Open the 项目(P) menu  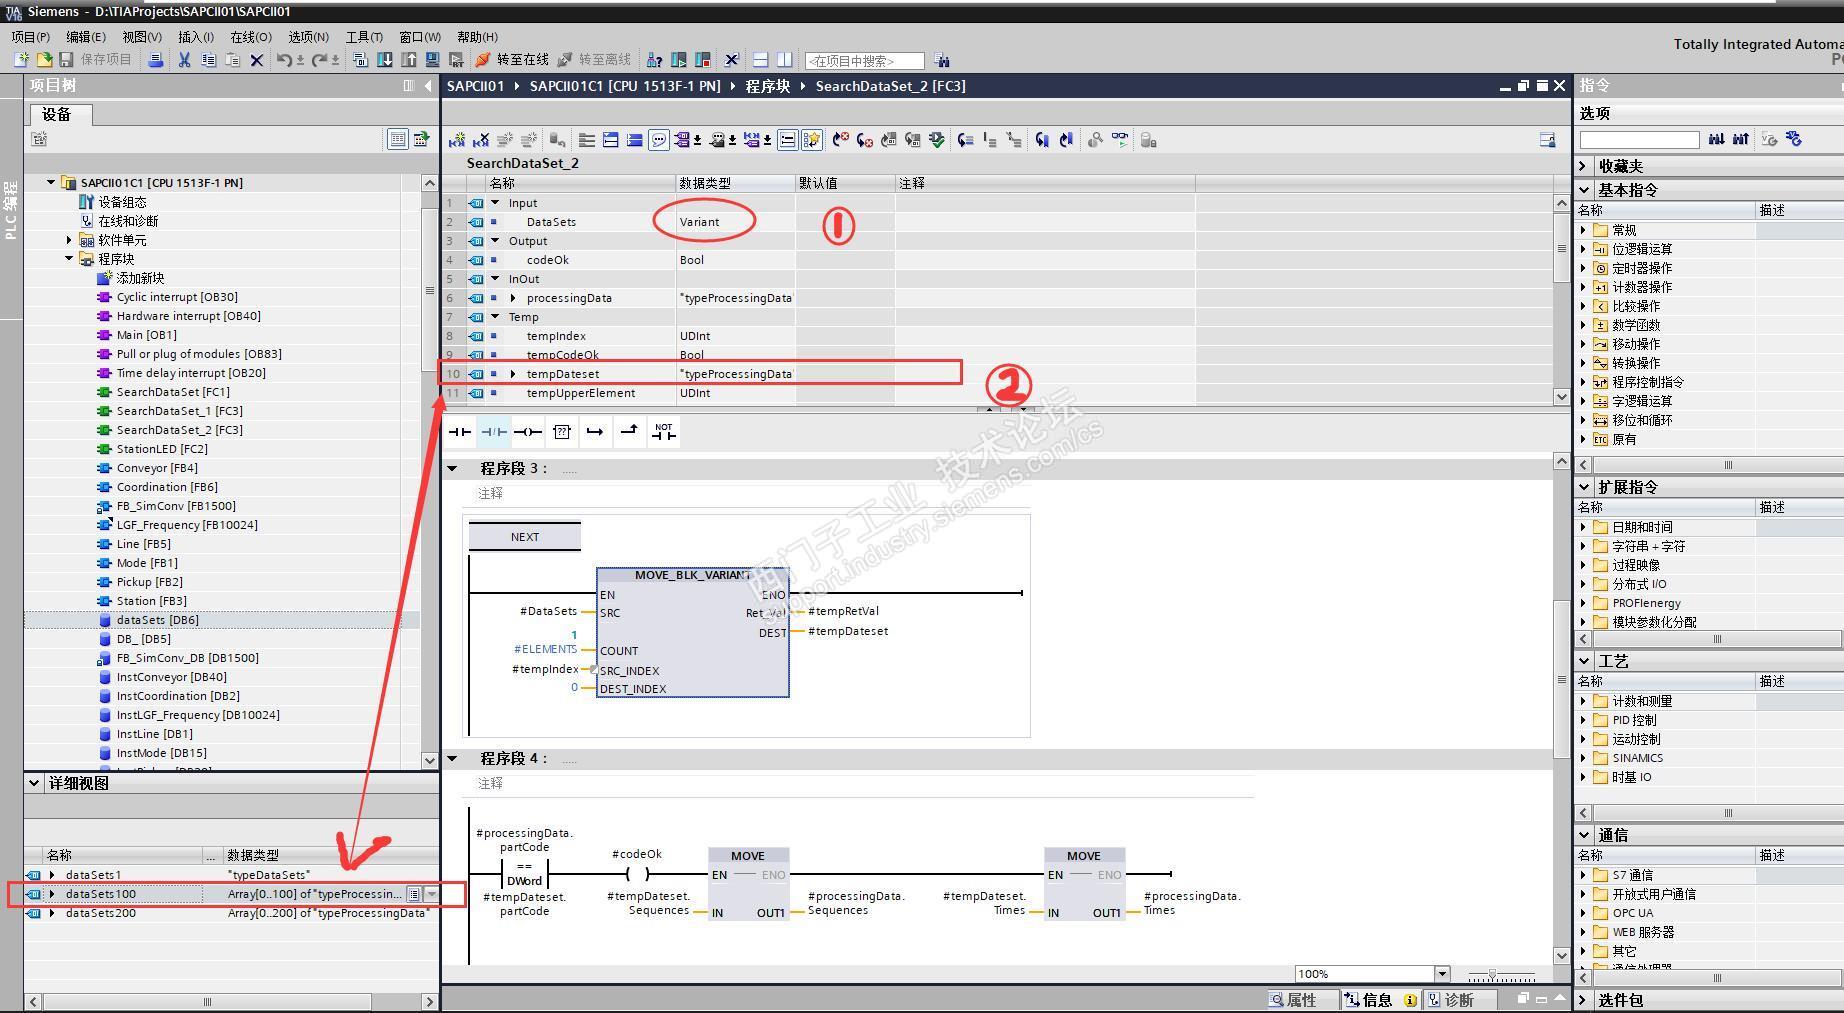pos(31,37)
